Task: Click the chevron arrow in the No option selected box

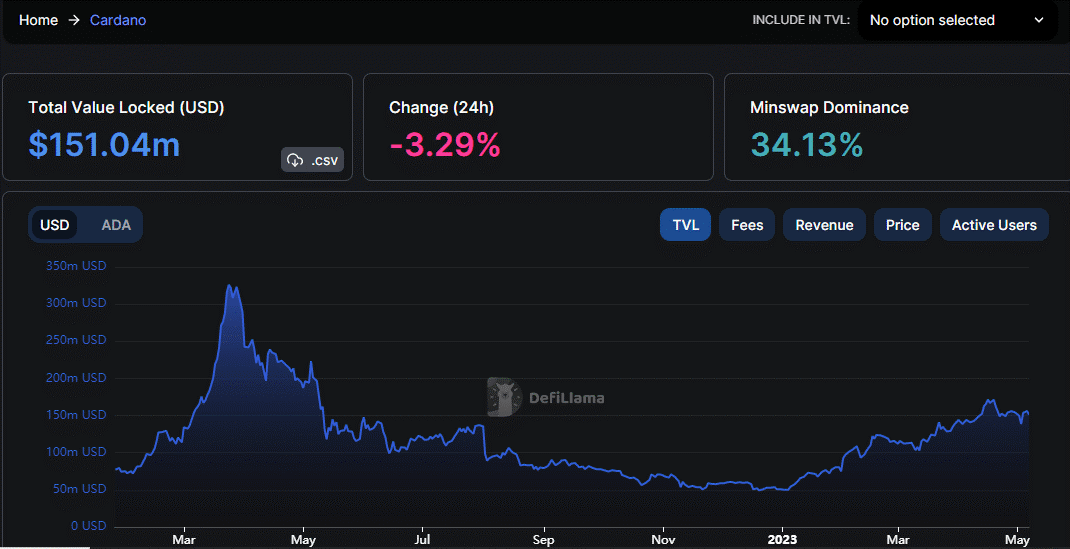Action: [x=1039, y=20]
